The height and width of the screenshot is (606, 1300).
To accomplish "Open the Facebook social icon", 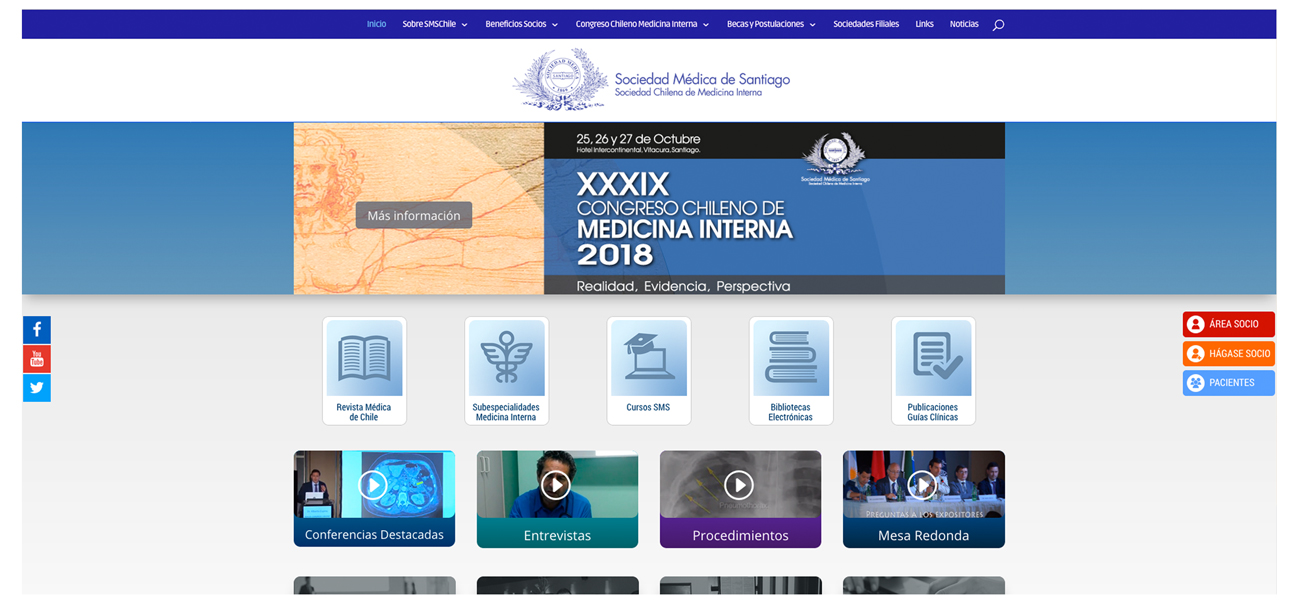I will coord(37,330).
